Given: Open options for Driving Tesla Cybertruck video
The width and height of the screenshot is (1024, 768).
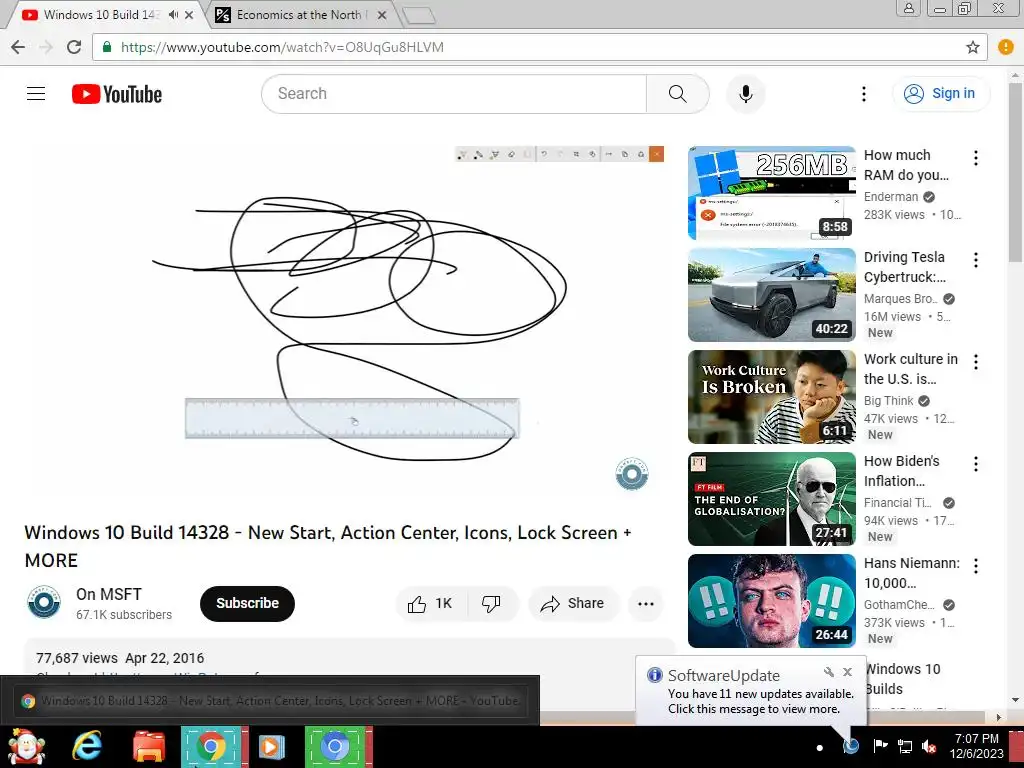Looking at the screenshot, I should 976,260.
